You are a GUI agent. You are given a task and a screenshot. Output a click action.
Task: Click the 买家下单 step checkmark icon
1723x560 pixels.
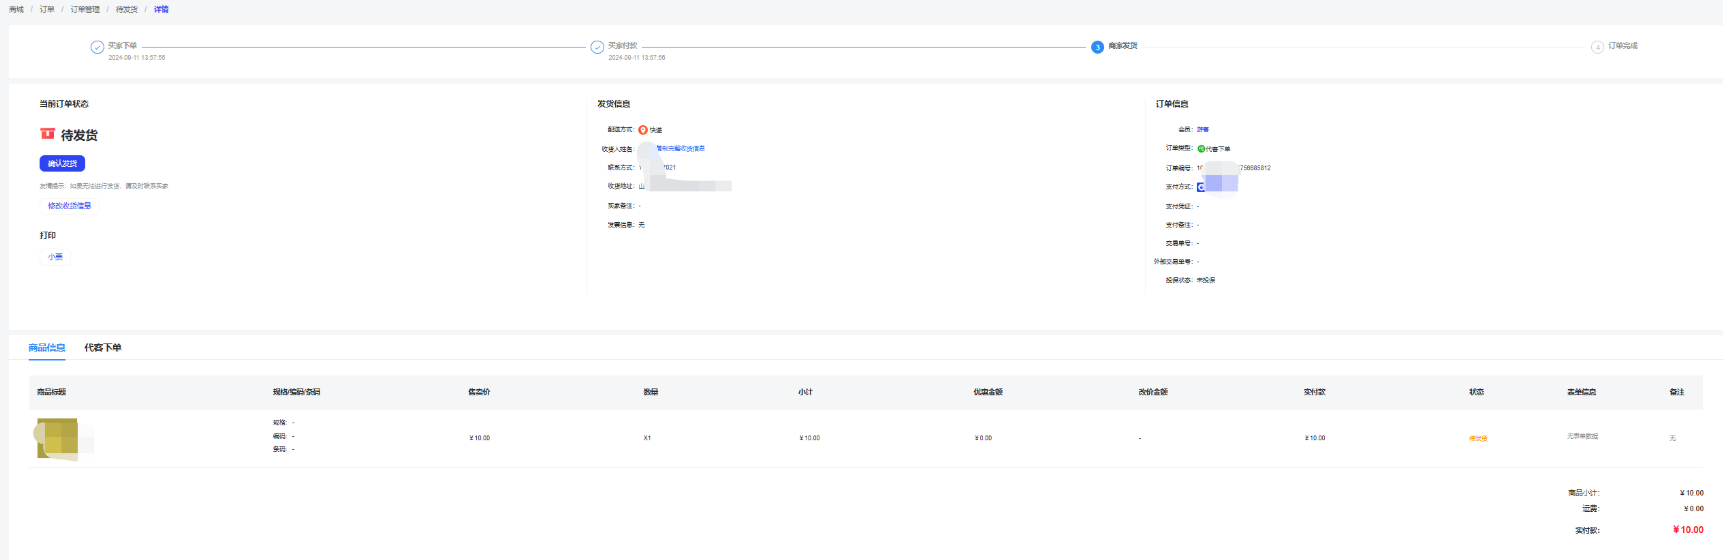97,47
